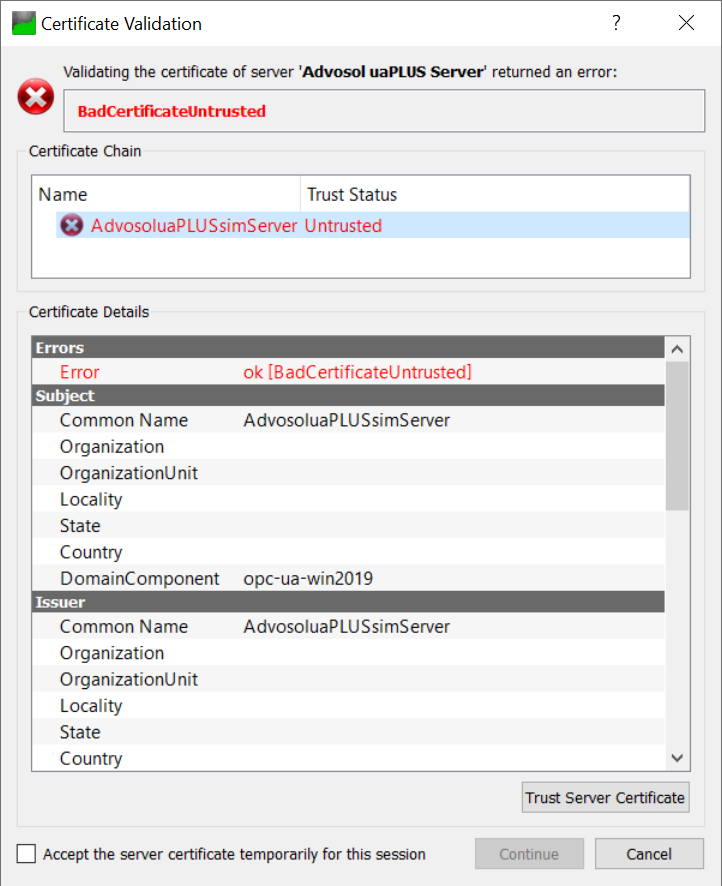Click the scroll up arrow in Certificate Details
The width and height of the screenshot is (722, 886).
pos(677,349)
